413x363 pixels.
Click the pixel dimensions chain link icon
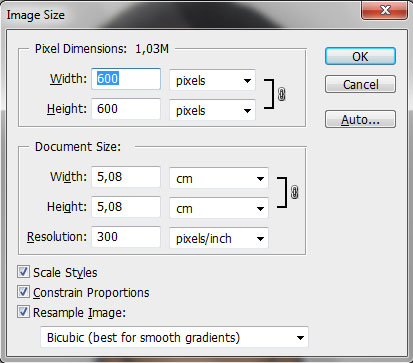coord(282,94)
